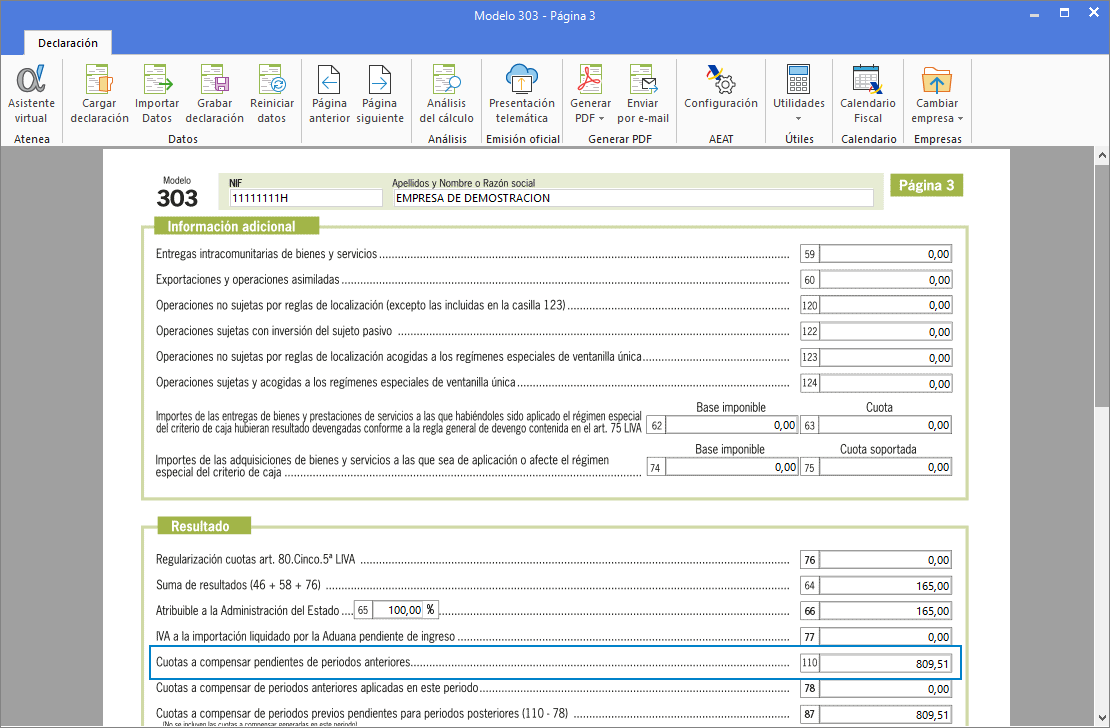Click field 78 cuotas aplicadas value
The image size is (1110, 728).
pyautogui.click(x=885, y=688)
